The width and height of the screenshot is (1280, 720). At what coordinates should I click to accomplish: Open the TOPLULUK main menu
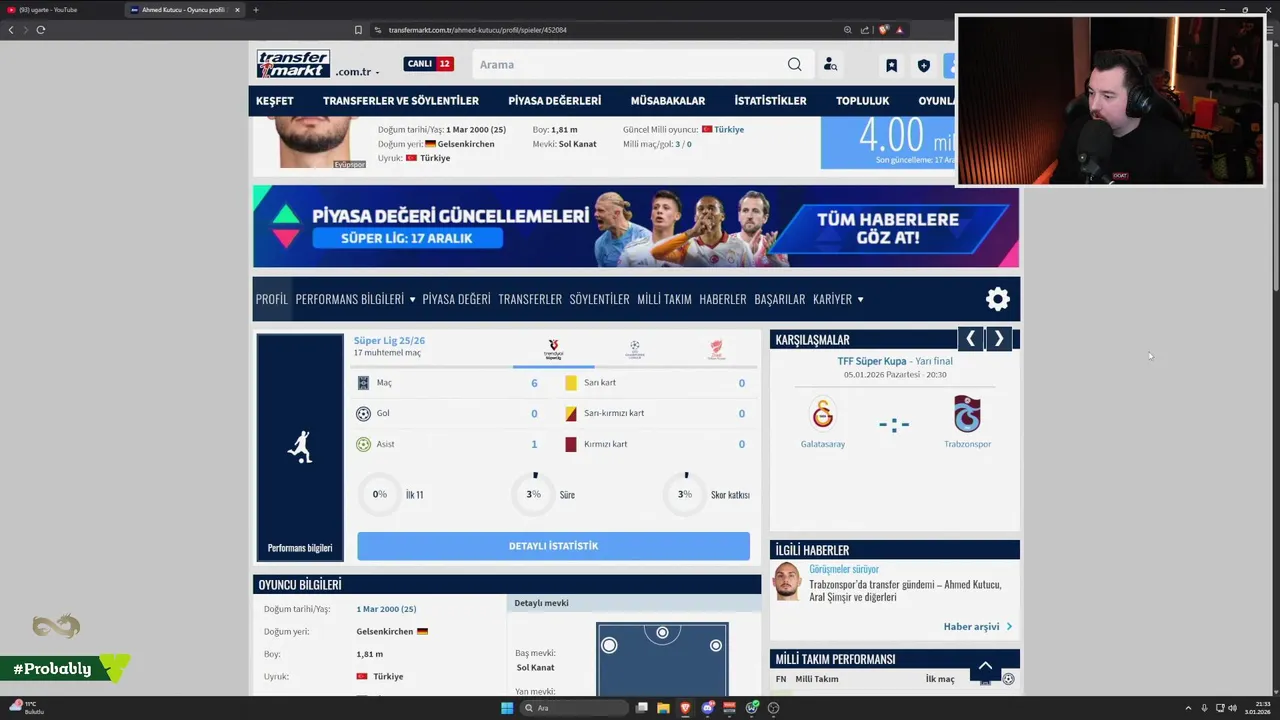tap(863, 101)
